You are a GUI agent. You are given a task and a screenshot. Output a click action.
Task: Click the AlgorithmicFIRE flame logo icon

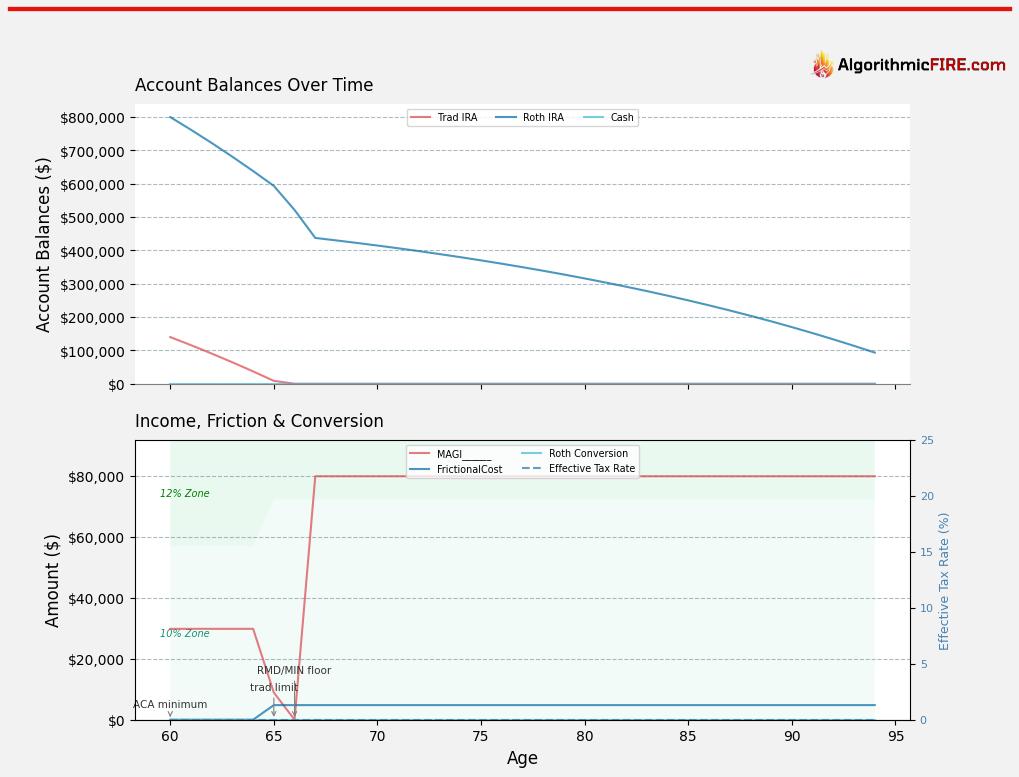822,65
